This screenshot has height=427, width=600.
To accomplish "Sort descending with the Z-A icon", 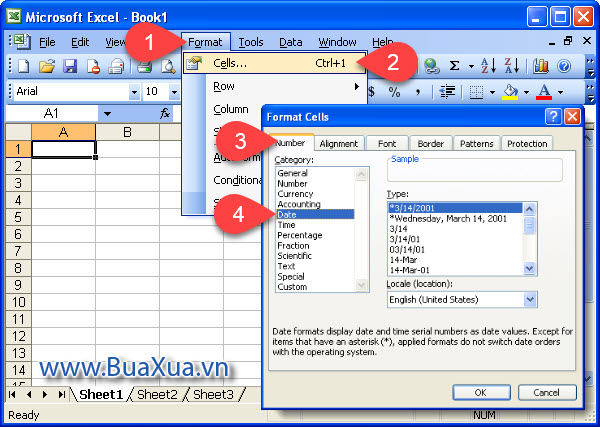I will tap(511, 66).
